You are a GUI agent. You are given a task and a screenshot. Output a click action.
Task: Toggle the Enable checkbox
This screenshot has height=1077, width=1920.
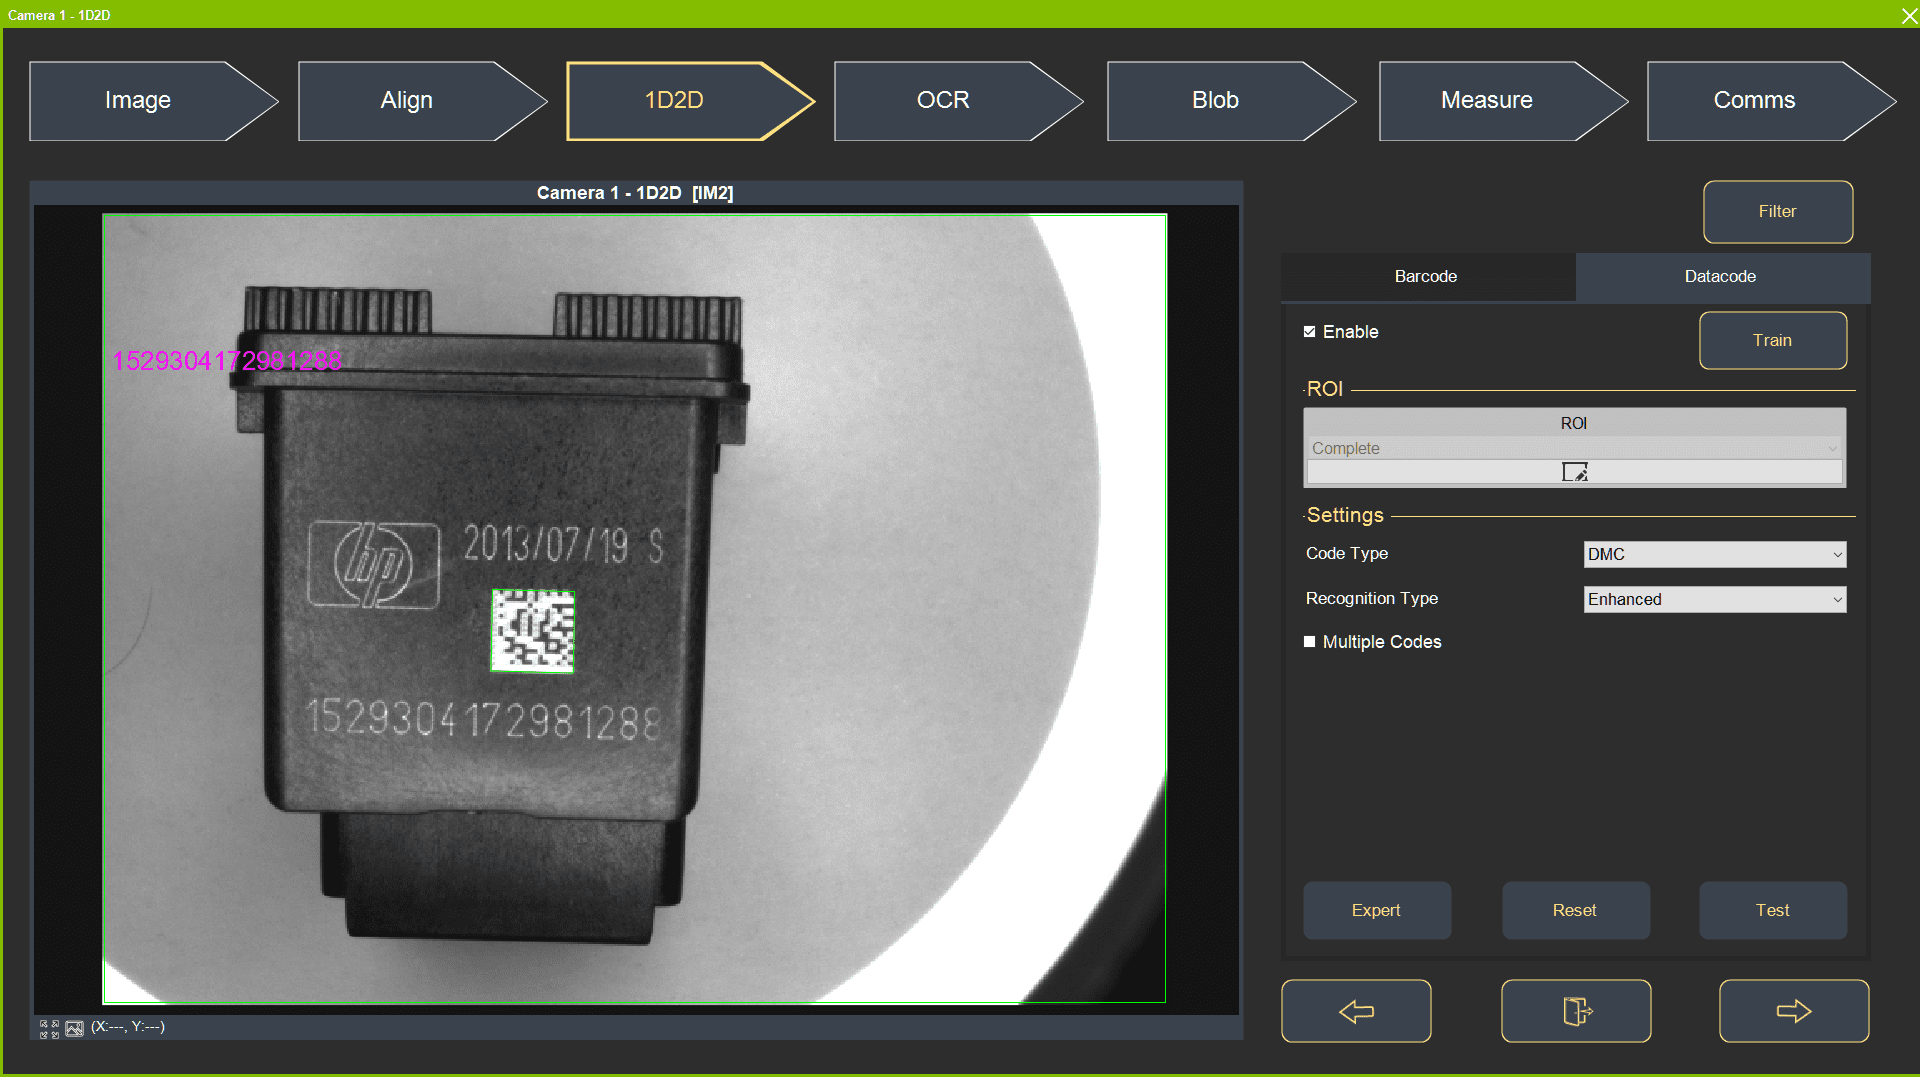[x=1310, y=332]
